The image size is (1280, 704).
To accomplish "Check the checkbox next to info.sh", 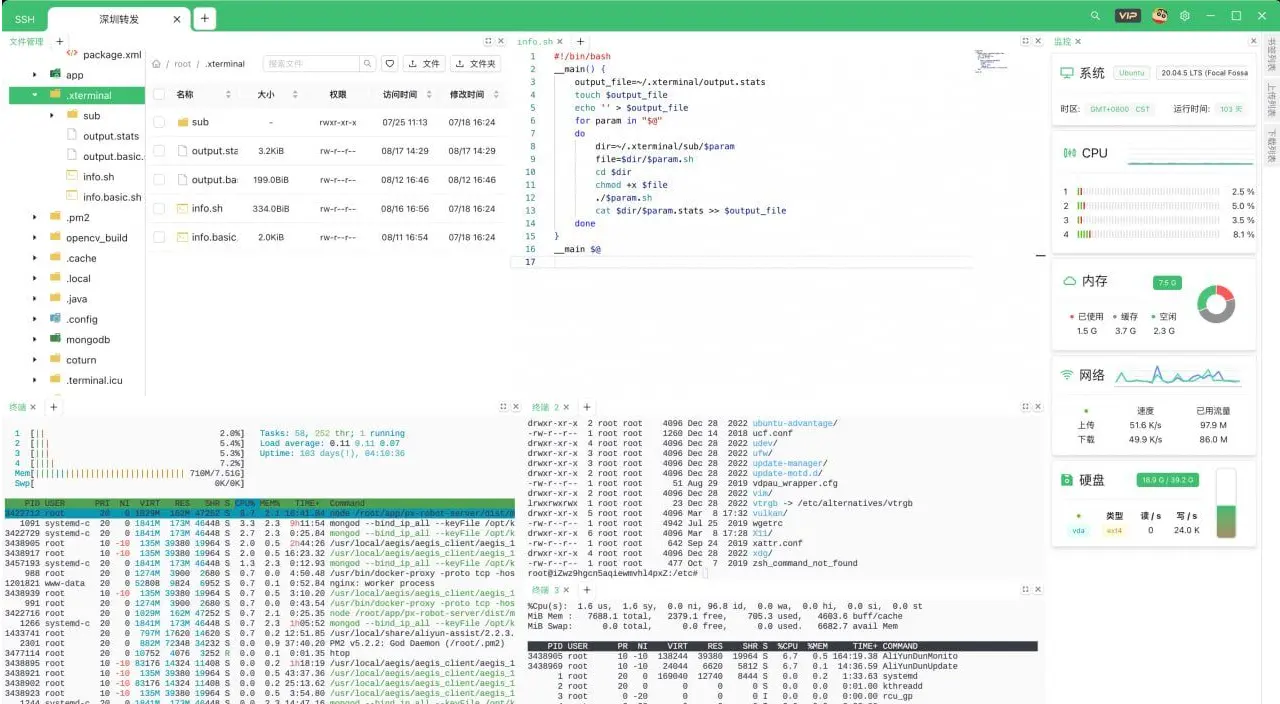I will point(160,209).
